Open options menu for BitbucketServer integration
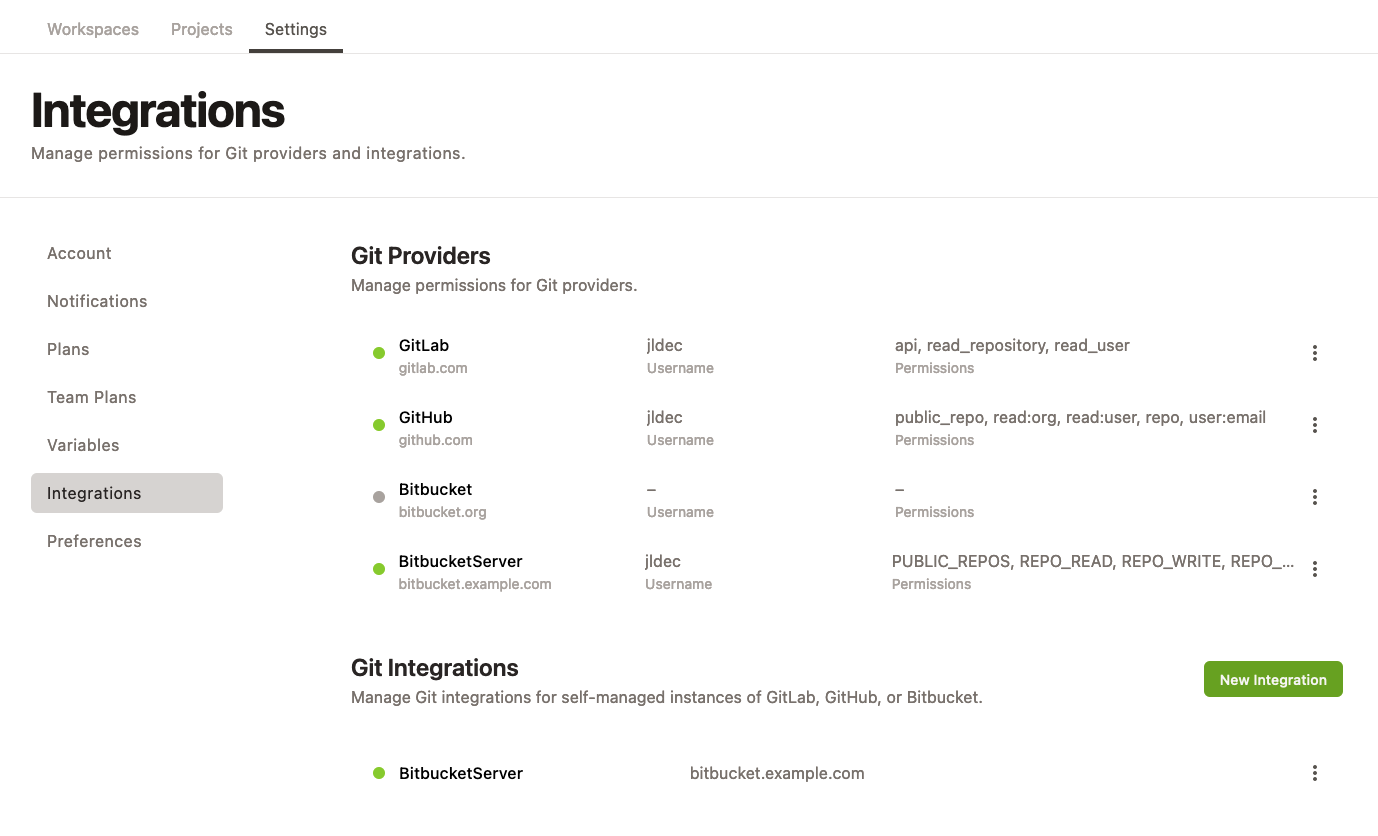The image size is (1378, 836). tap(1314, 772)
